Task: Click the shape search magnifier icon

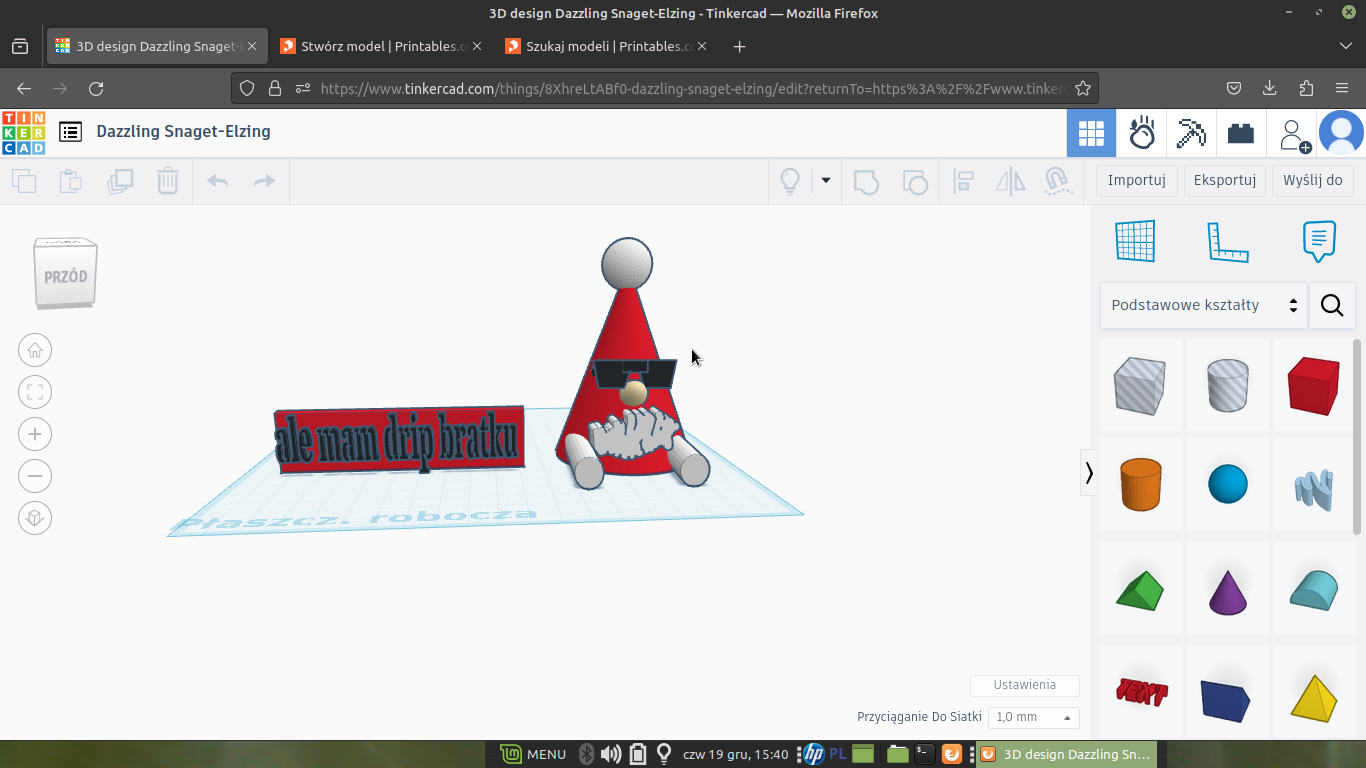Action: [1332, 305]
